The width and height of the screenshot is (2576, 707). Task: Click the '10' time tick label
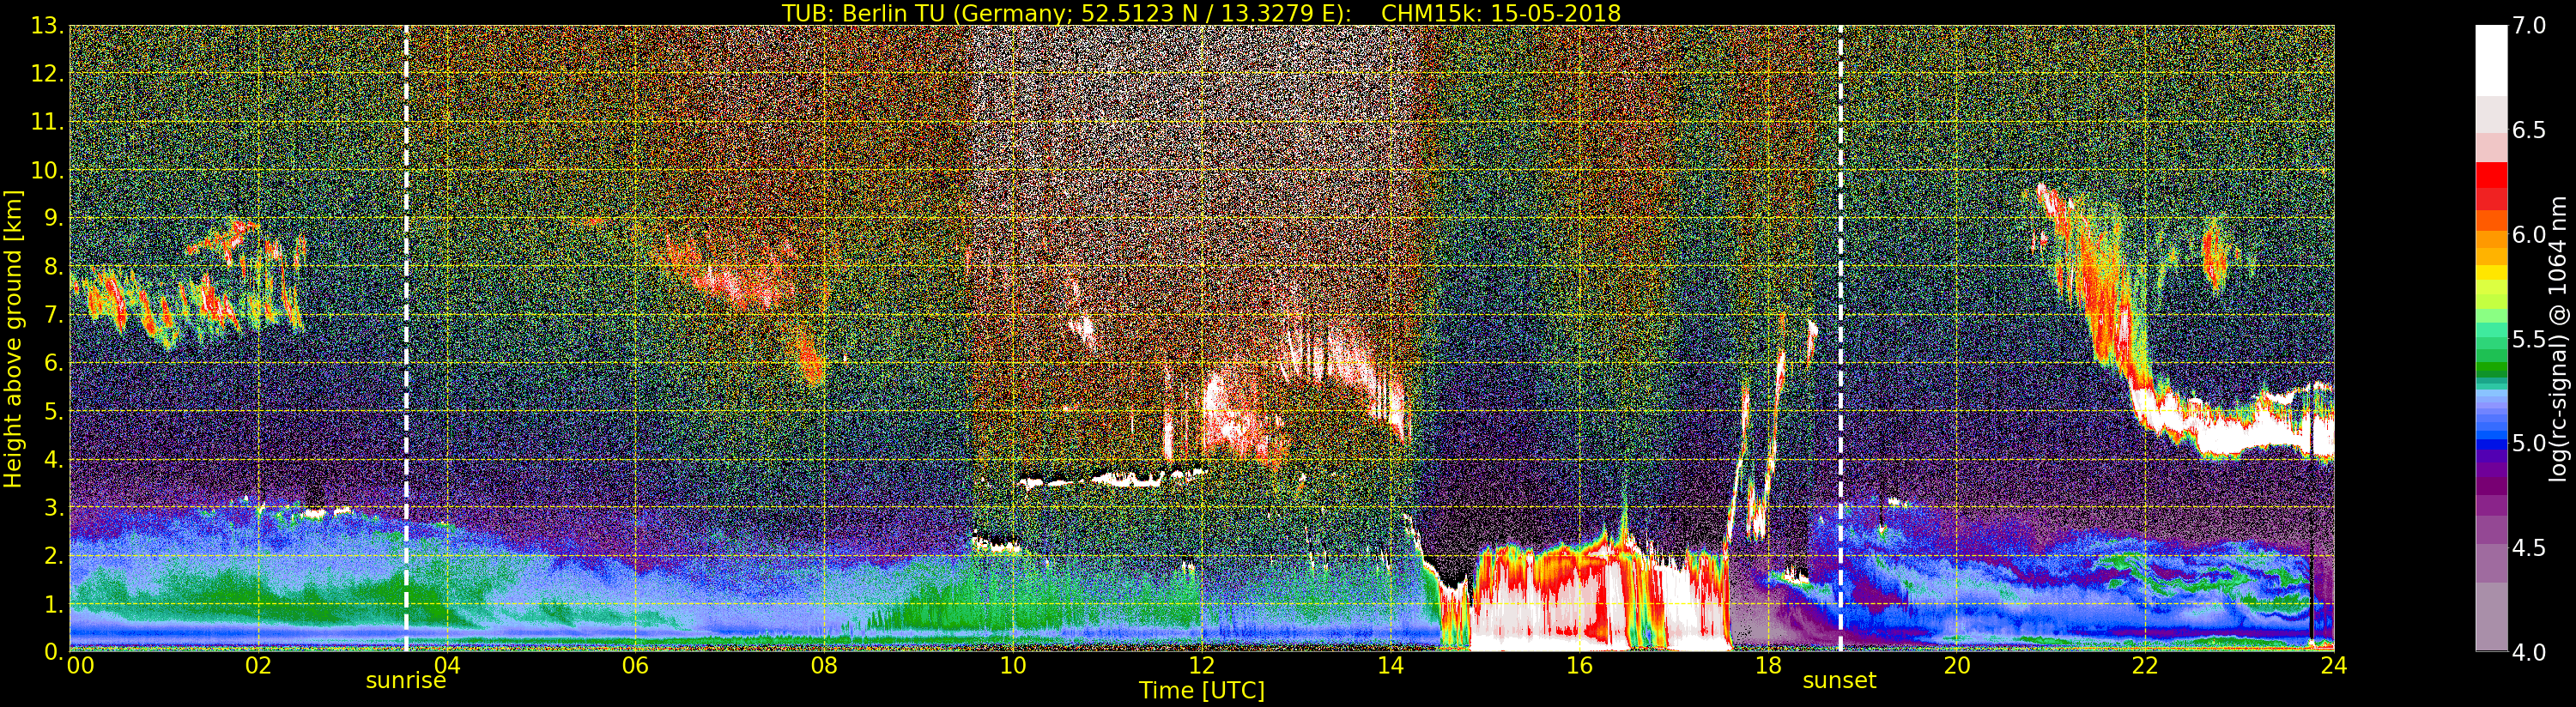[1013, 665]
